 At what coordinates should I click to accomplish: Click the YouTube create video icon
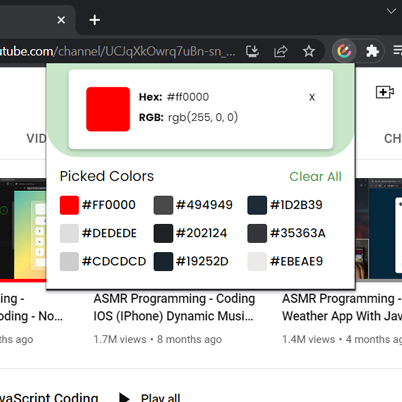point(385,92)
